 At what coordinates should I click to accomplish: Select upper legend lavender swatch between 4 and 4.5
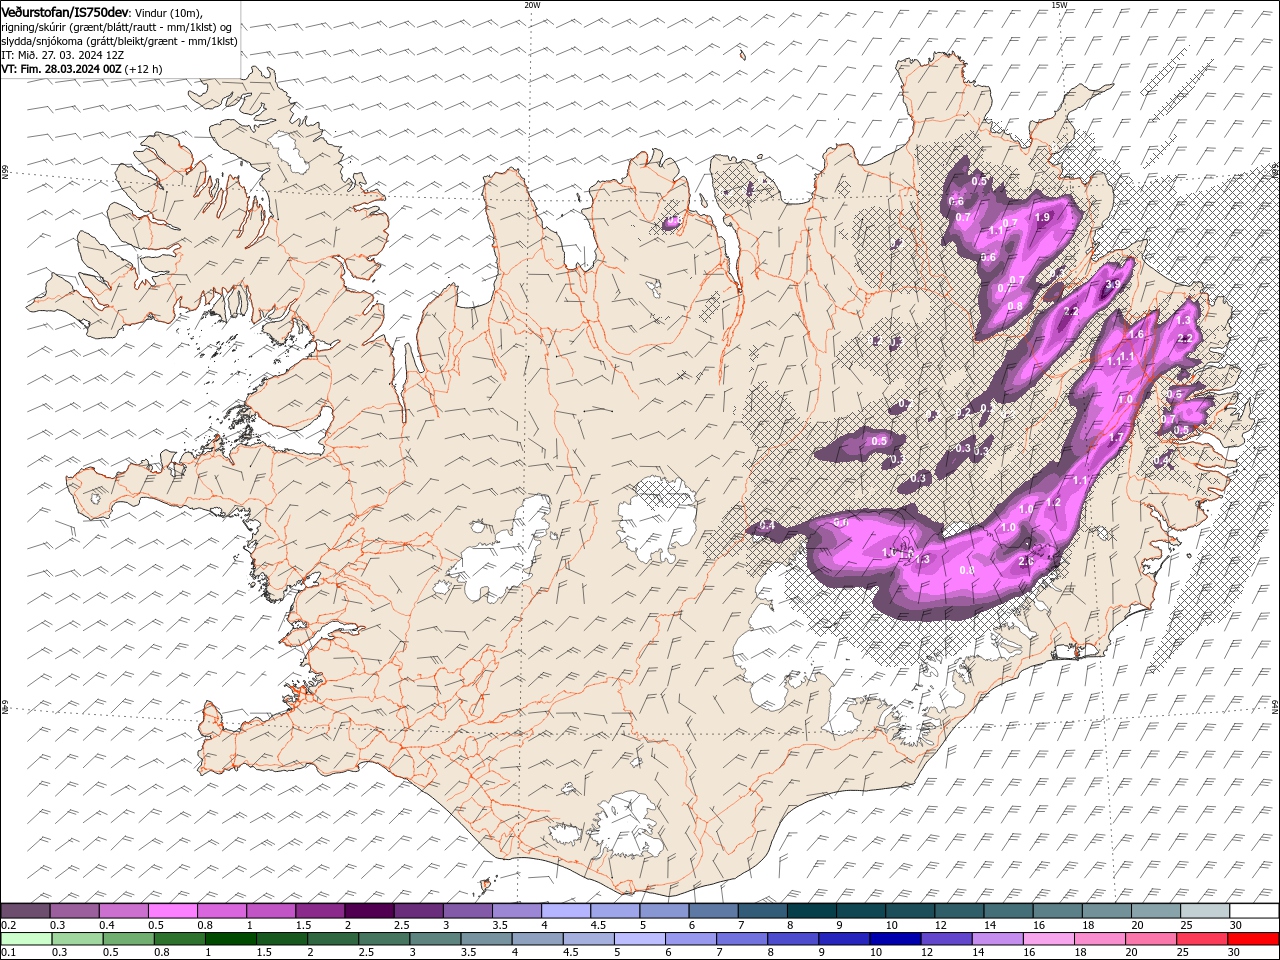(565, 911)
